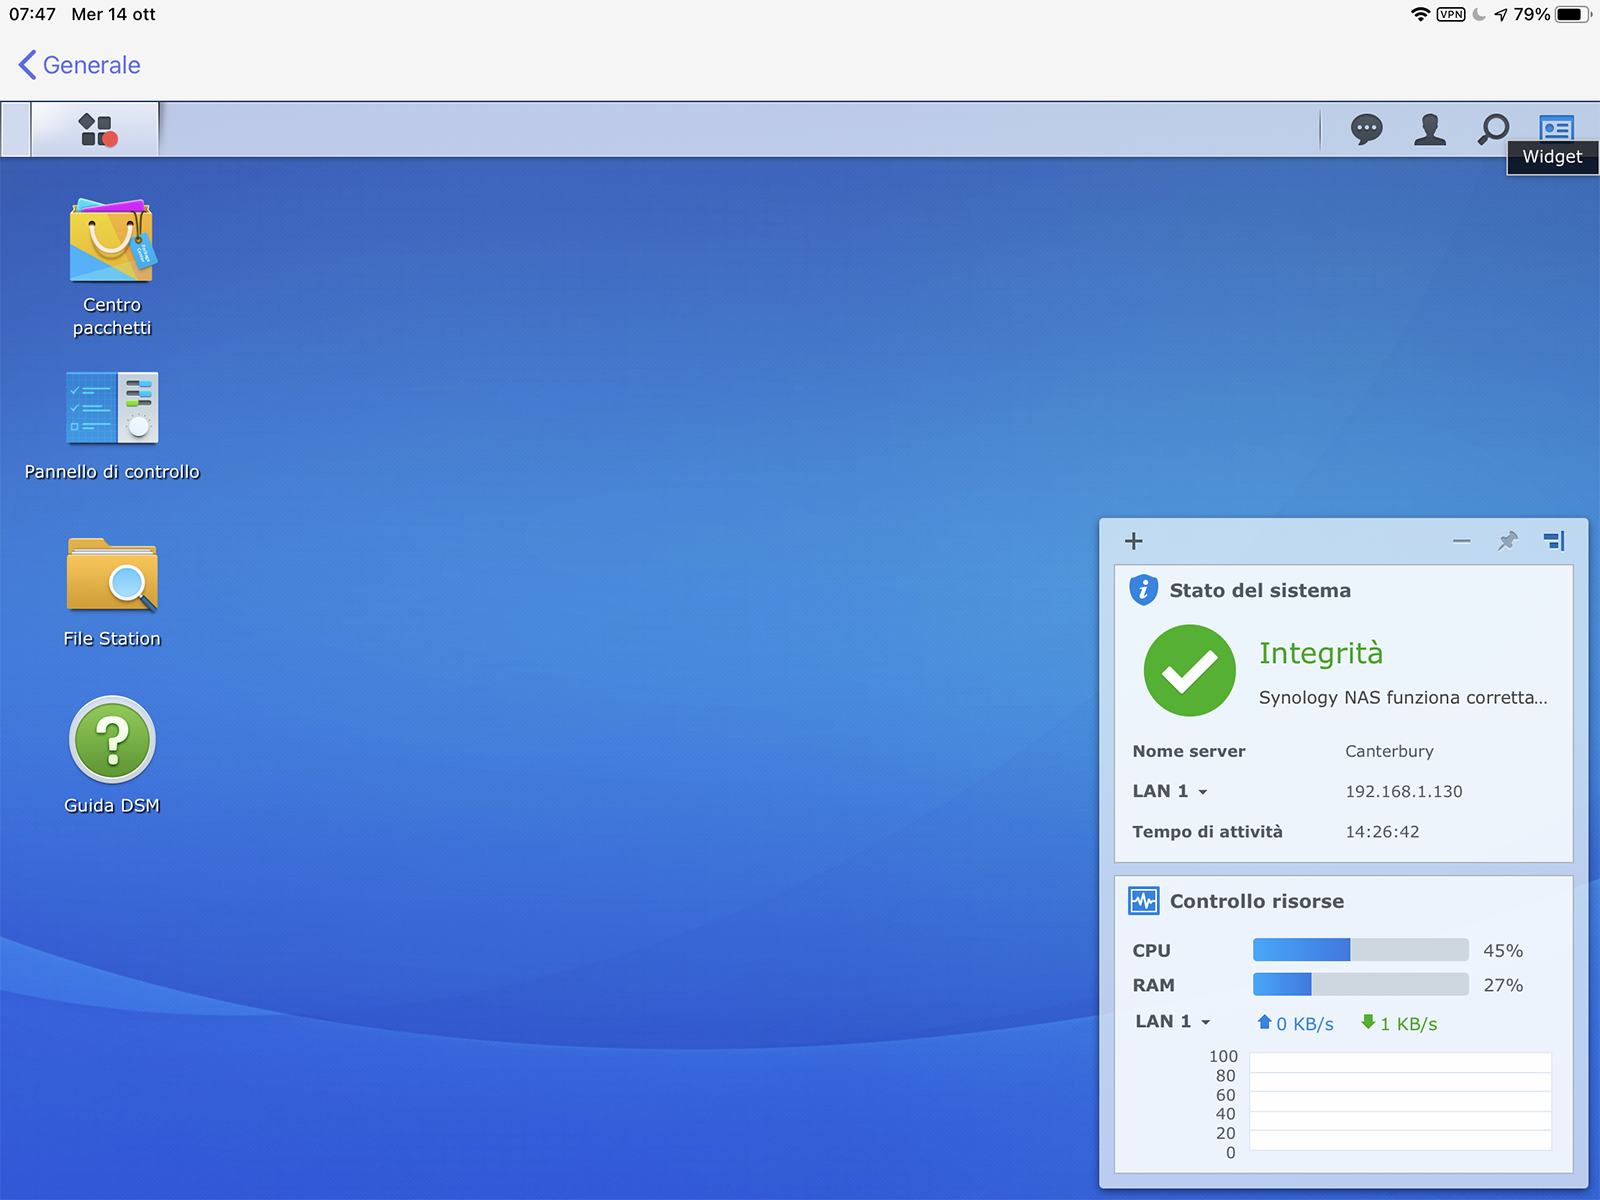Click the download speed 1 KB/s
This screenshot has width=1600, height=1200.
click(1399, 1023)
